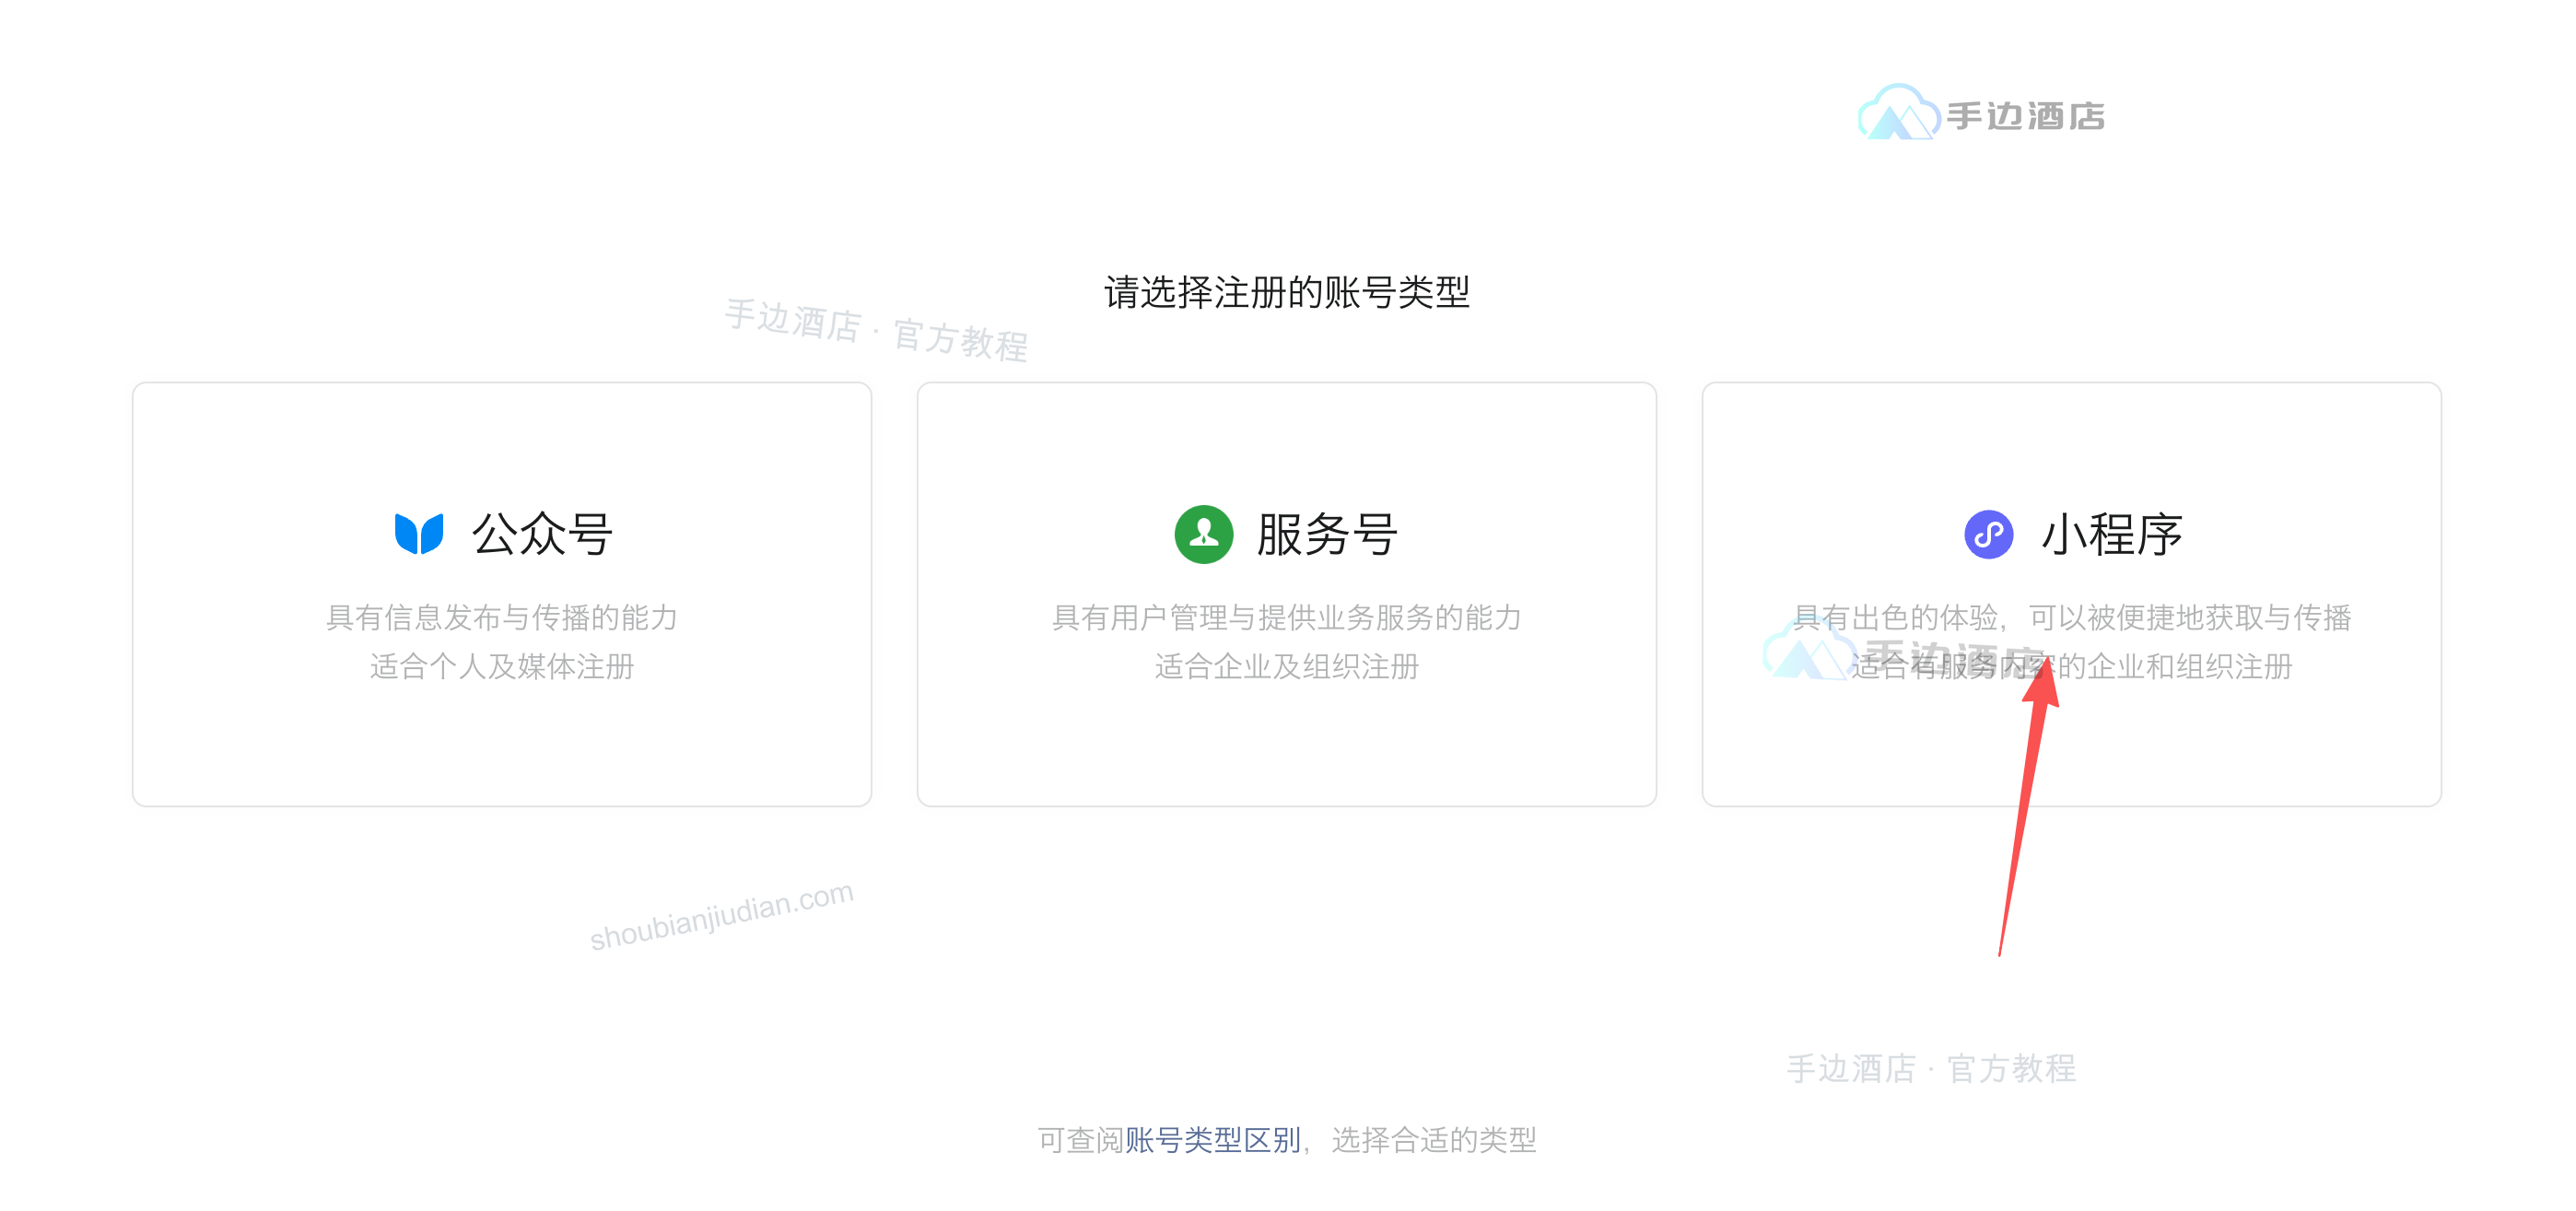Select the 公众号 account type title

542,534
